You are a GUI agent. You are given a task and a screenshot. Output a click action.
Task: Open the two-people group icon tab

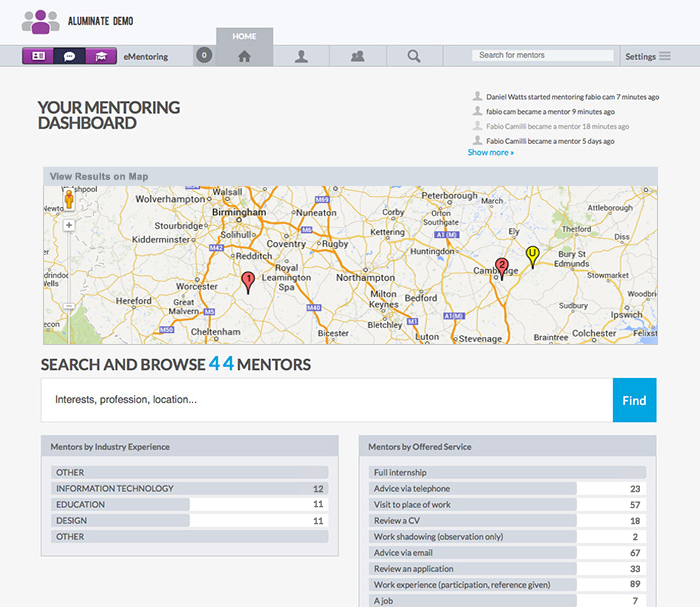357,56
